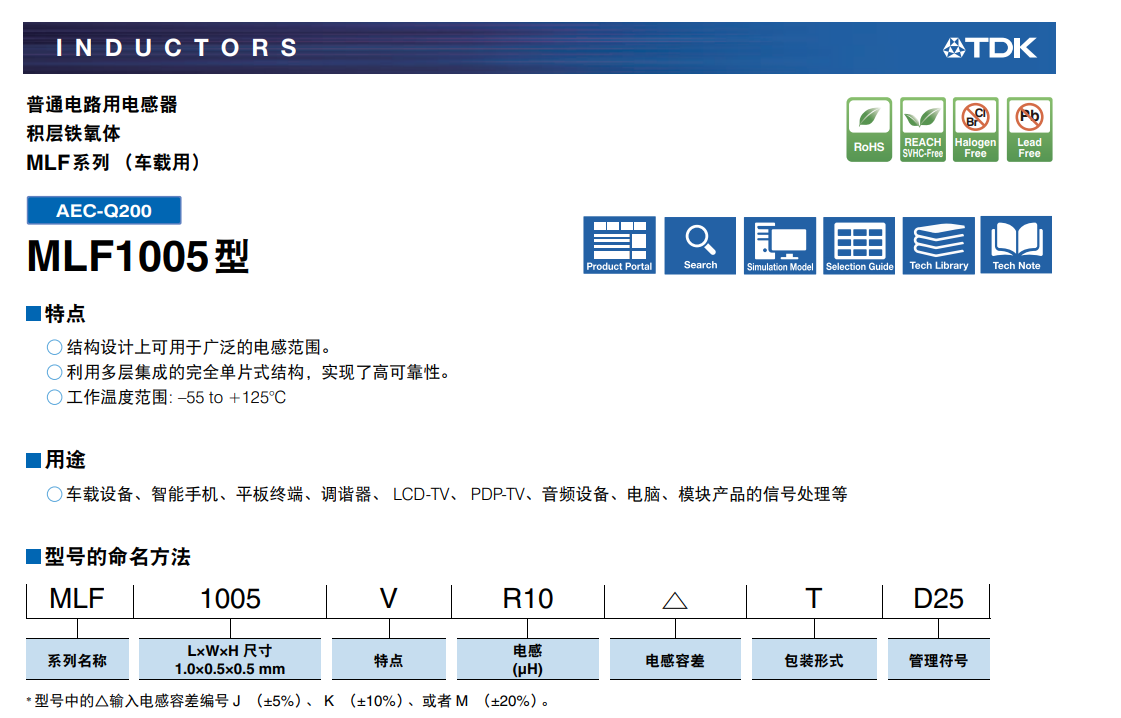This screenshot has width=1121, height=718.
Task: Click the Lead Free badge
Action: (1029, 129)
